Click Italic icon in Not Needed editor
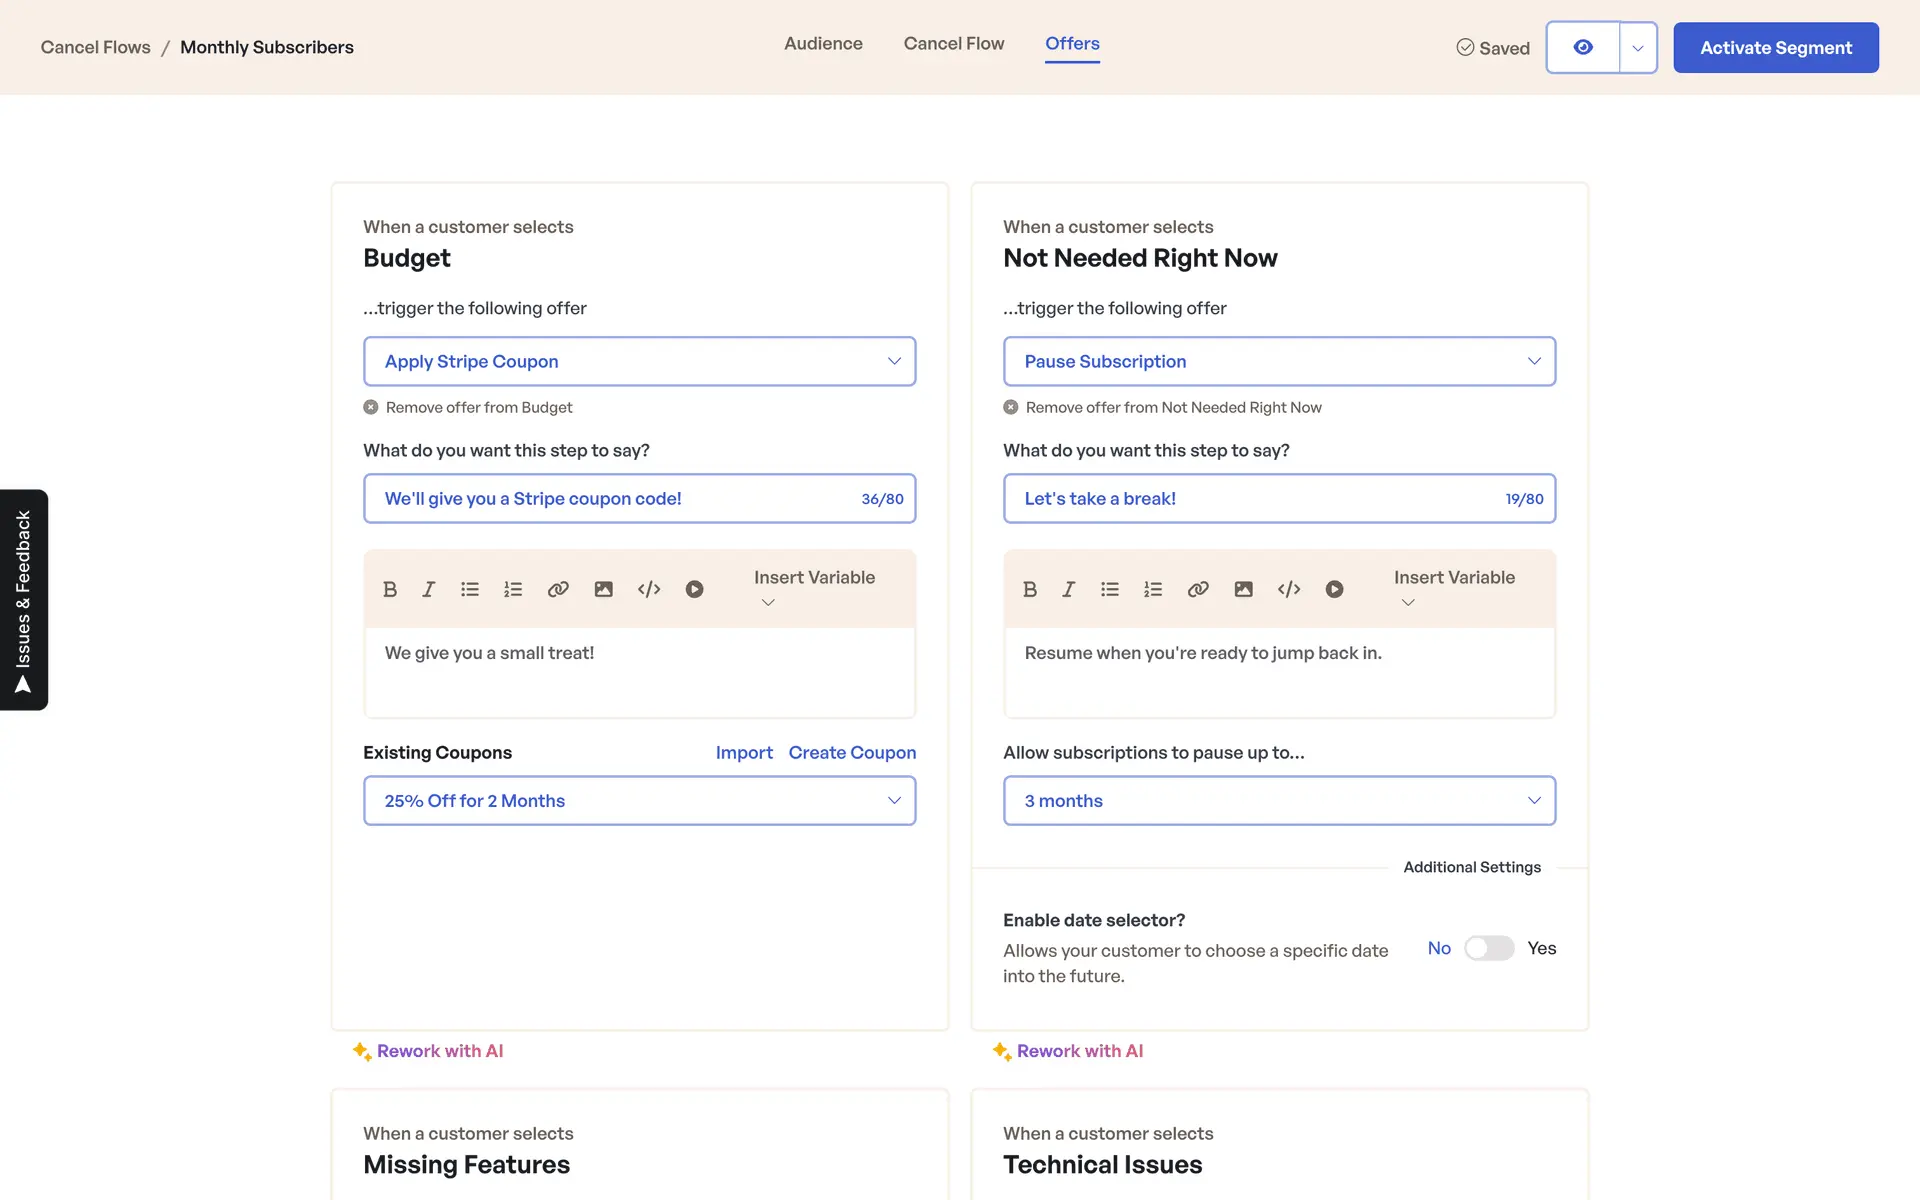Image resolution: width=1920 pixels, height=1200 pixels. [1068, 589]
